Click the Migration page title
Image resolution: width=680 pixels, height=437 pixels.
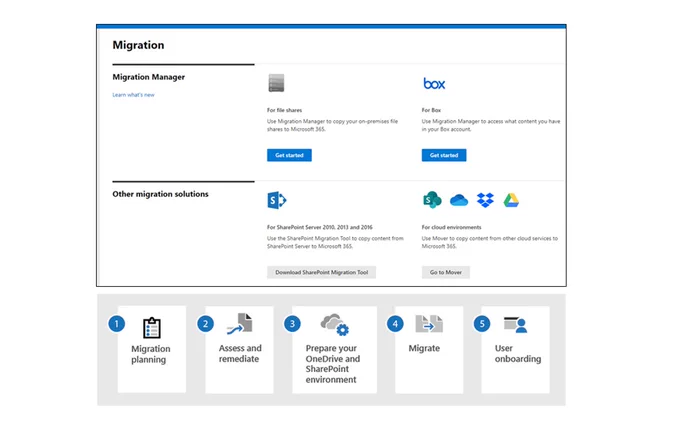click(138, 45)
